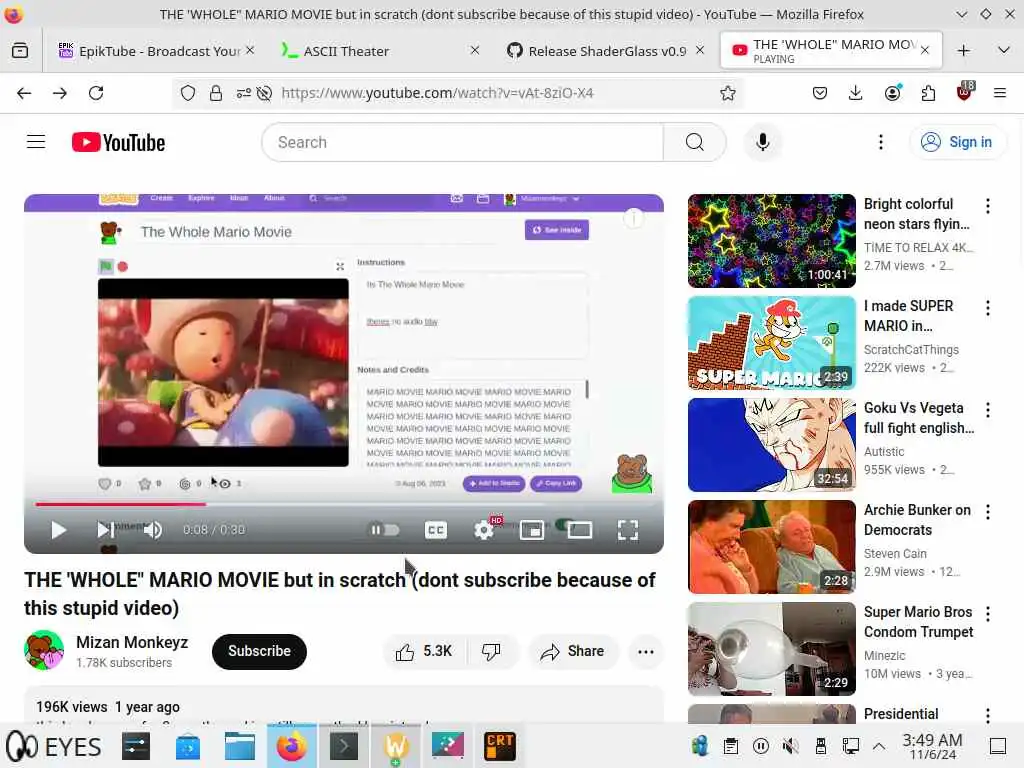The width and height of the screenshot is (1024, 768).
Task: Like the video showing 5.3K
Action: pos(424,651)
